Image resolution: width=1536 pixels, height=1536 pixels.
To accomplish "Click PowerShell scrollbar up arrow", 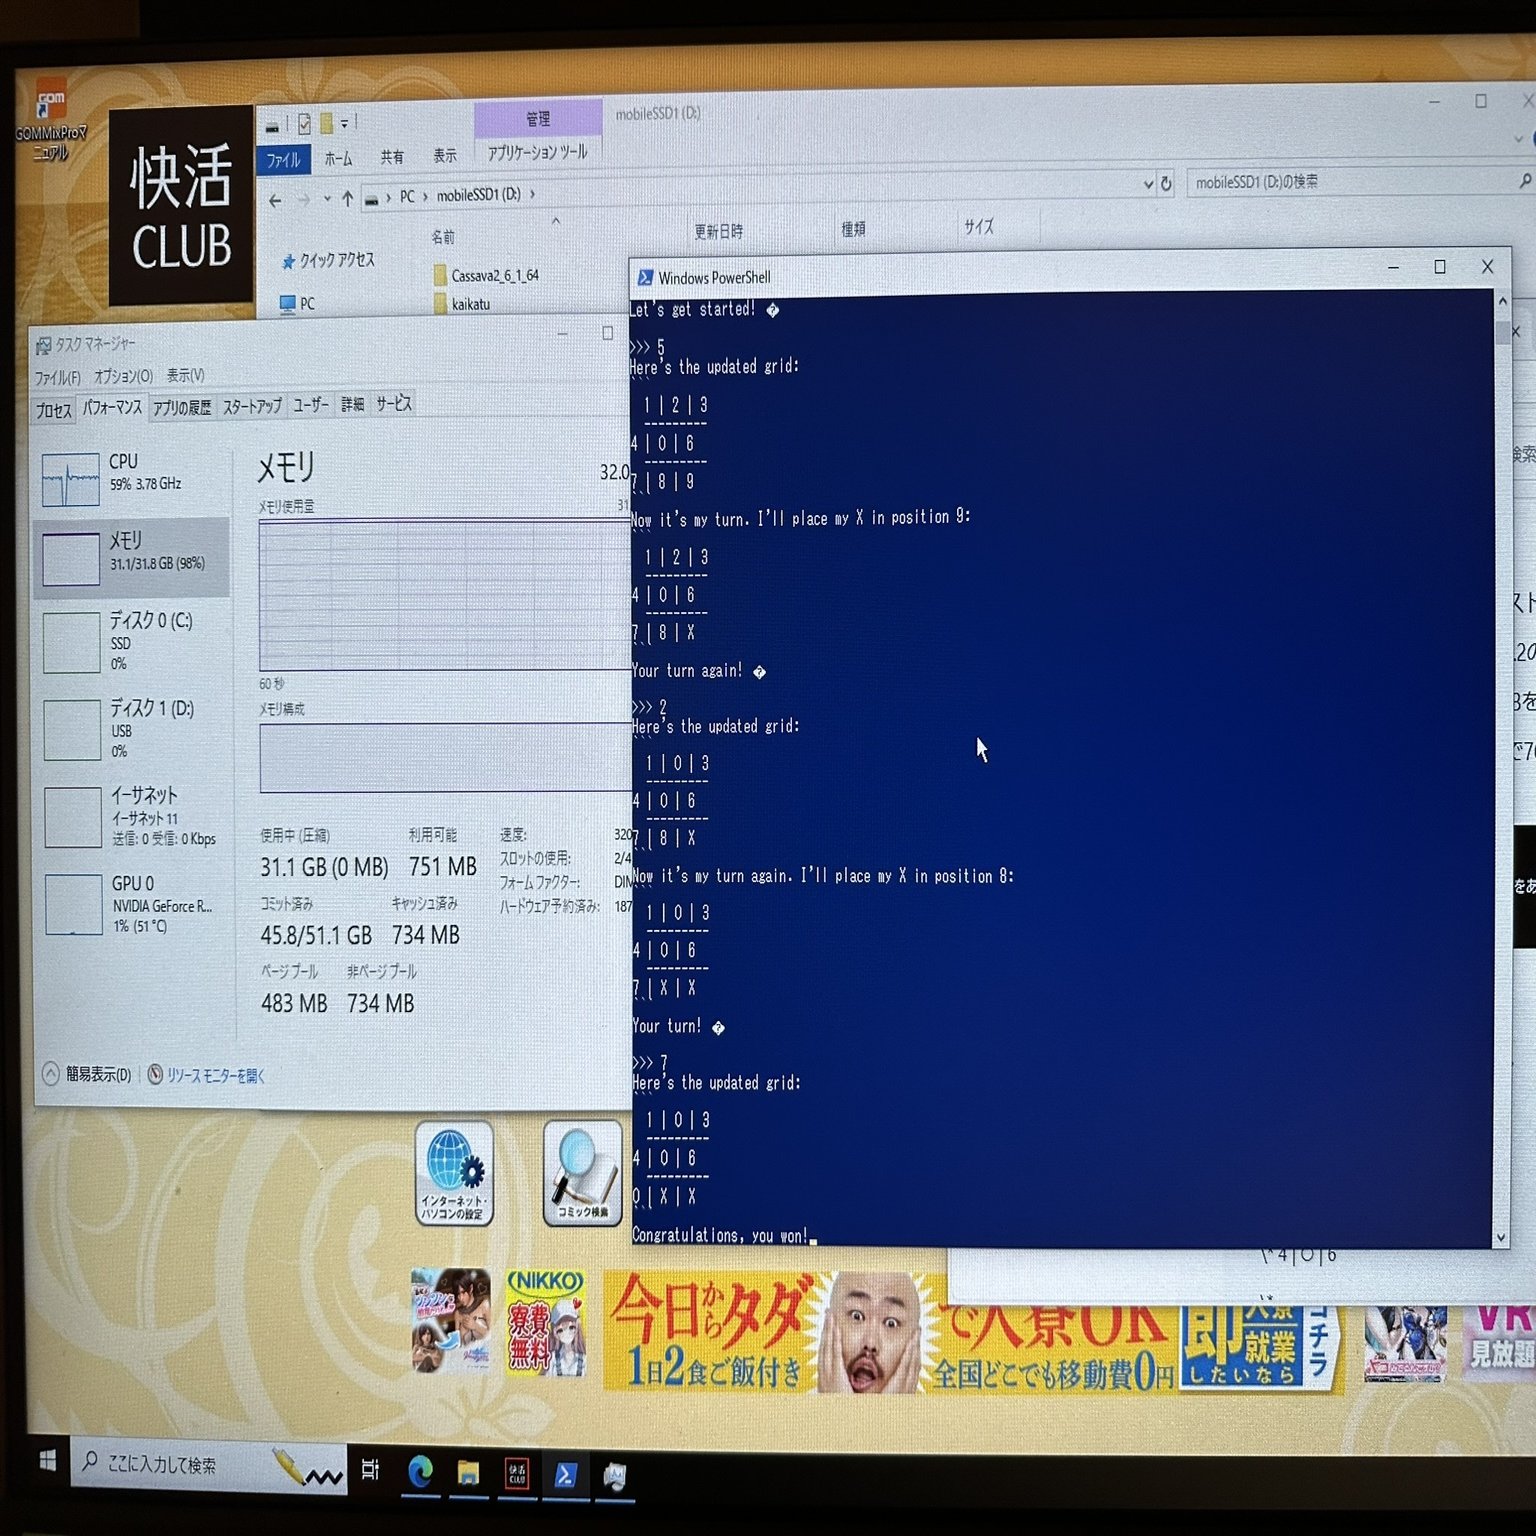I will 1502,300.
